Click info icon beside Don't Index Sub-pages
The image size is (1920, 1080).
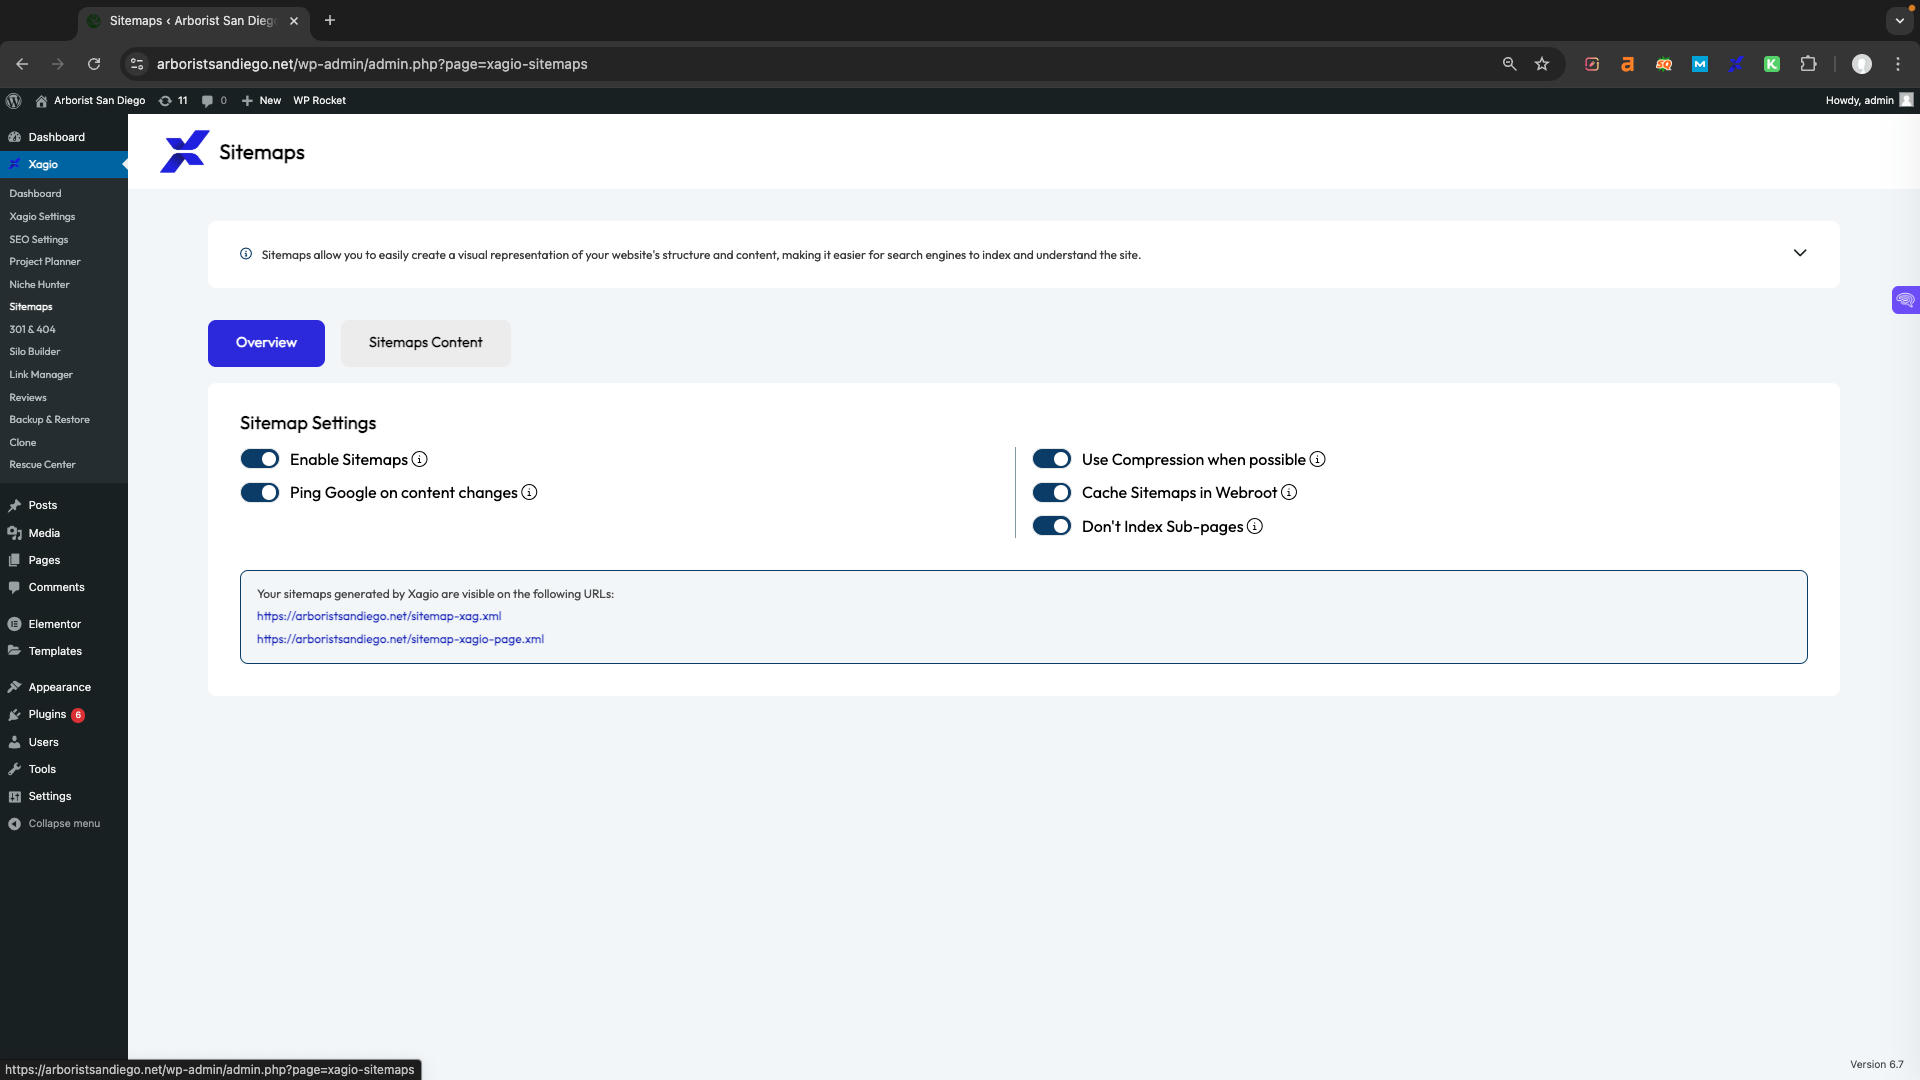(1255, 526)
